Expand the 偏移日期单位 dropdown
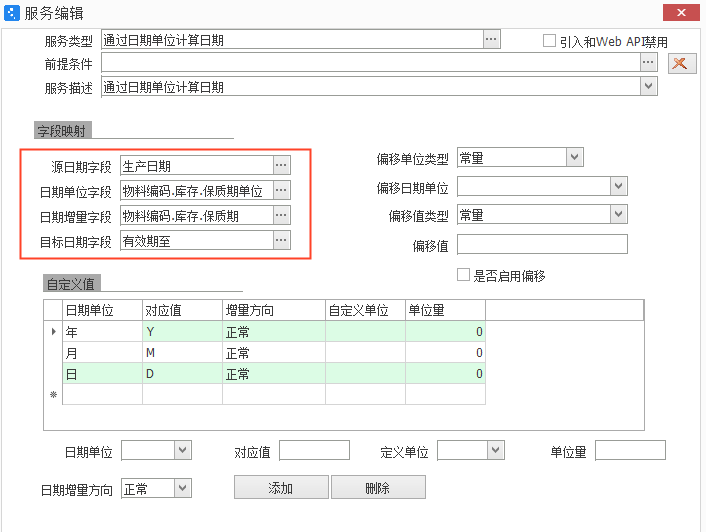This screenshot has height=532, width=706. [x=619, y=186]
